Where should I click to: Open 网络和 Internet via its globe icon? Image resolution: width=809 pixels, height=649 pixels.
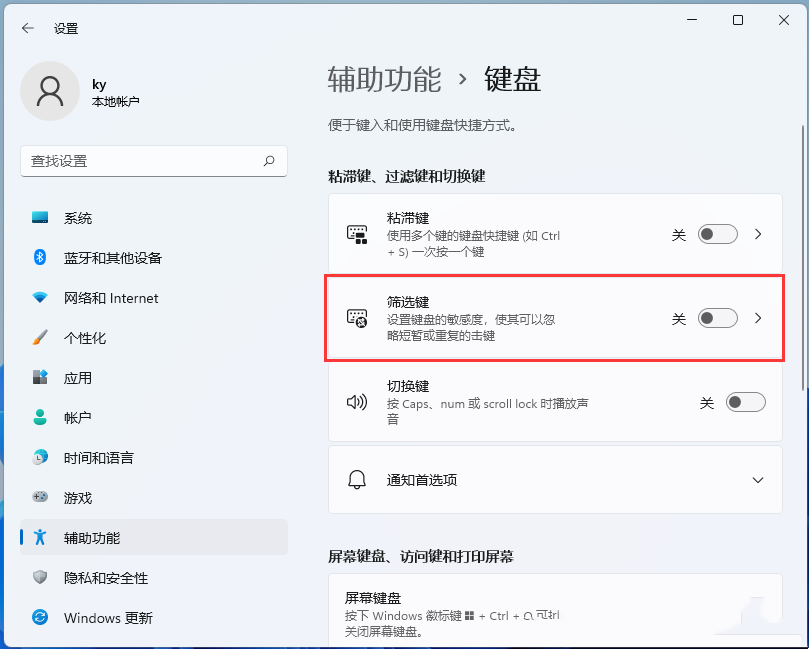point(40,297)
